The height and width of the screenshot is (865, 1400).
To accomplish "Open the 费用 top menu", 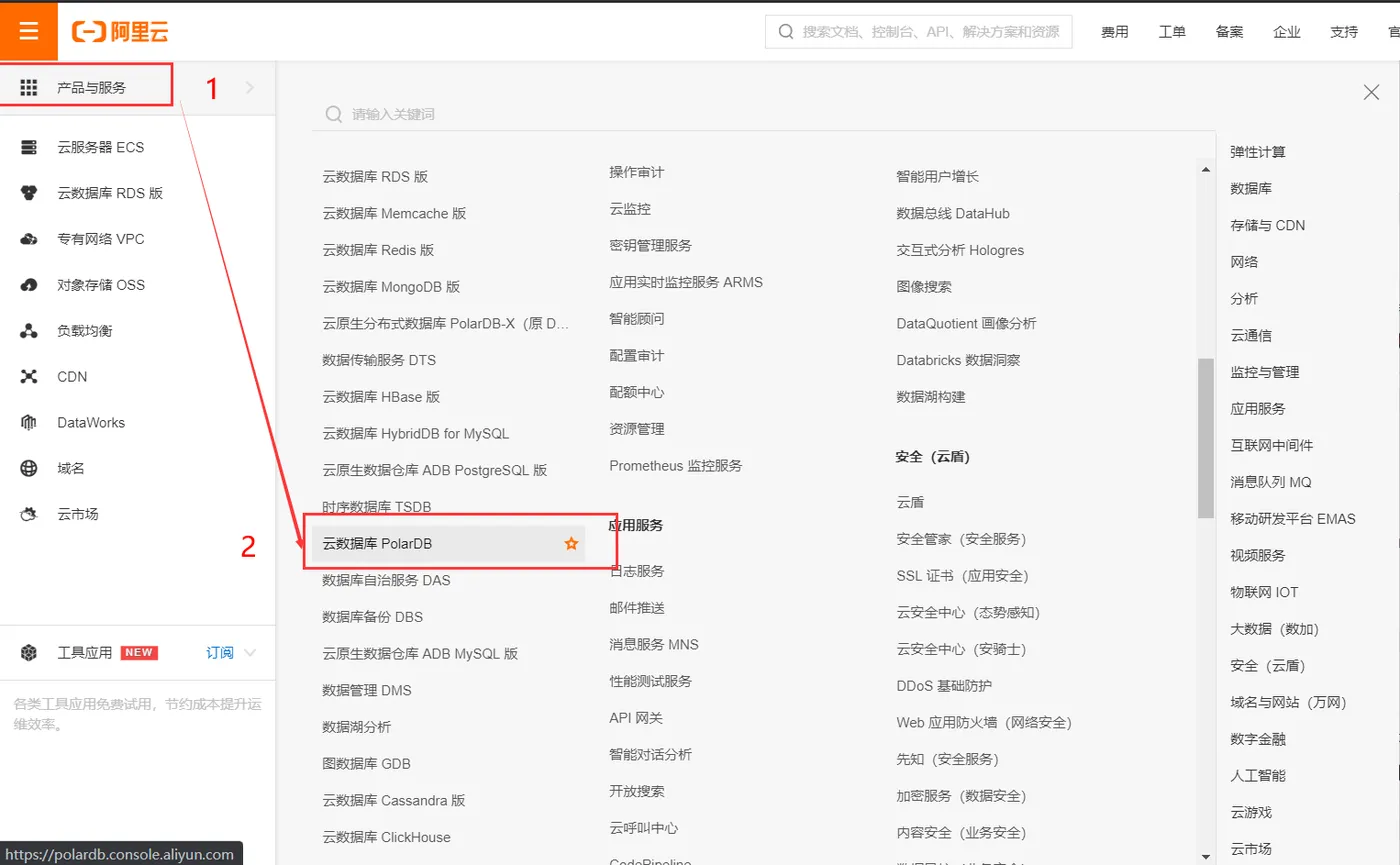I will click(x=1115, y=32).
